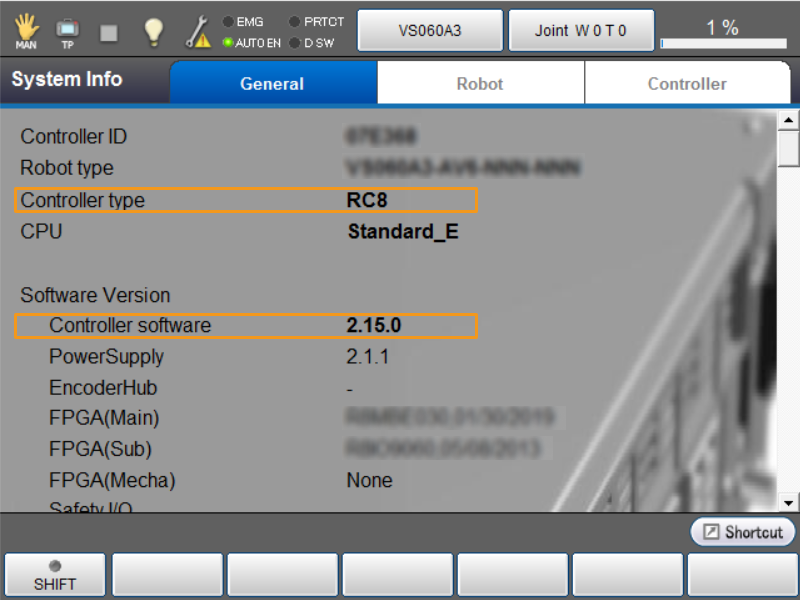800x600 pixels.
Task: Click the EncoderHub label
Action: tap(103, 388)
